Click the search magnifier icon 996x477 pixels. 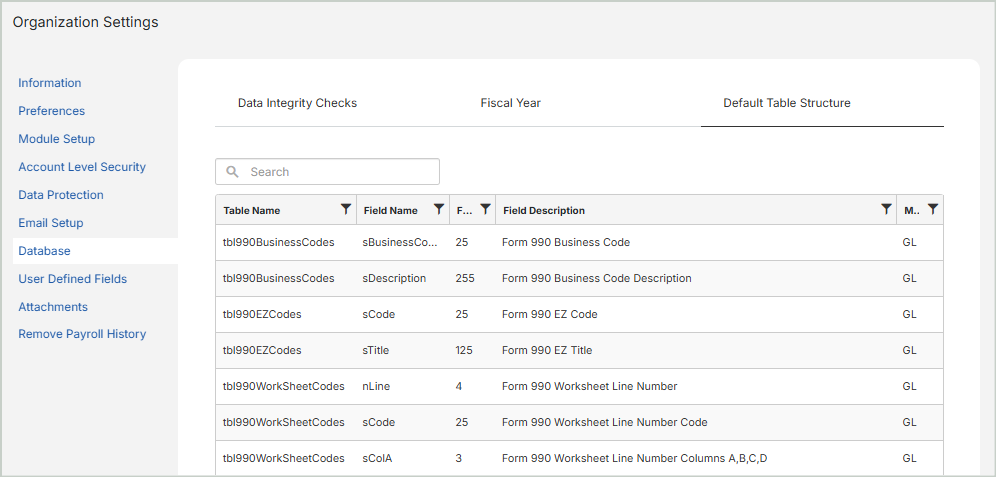233,172
